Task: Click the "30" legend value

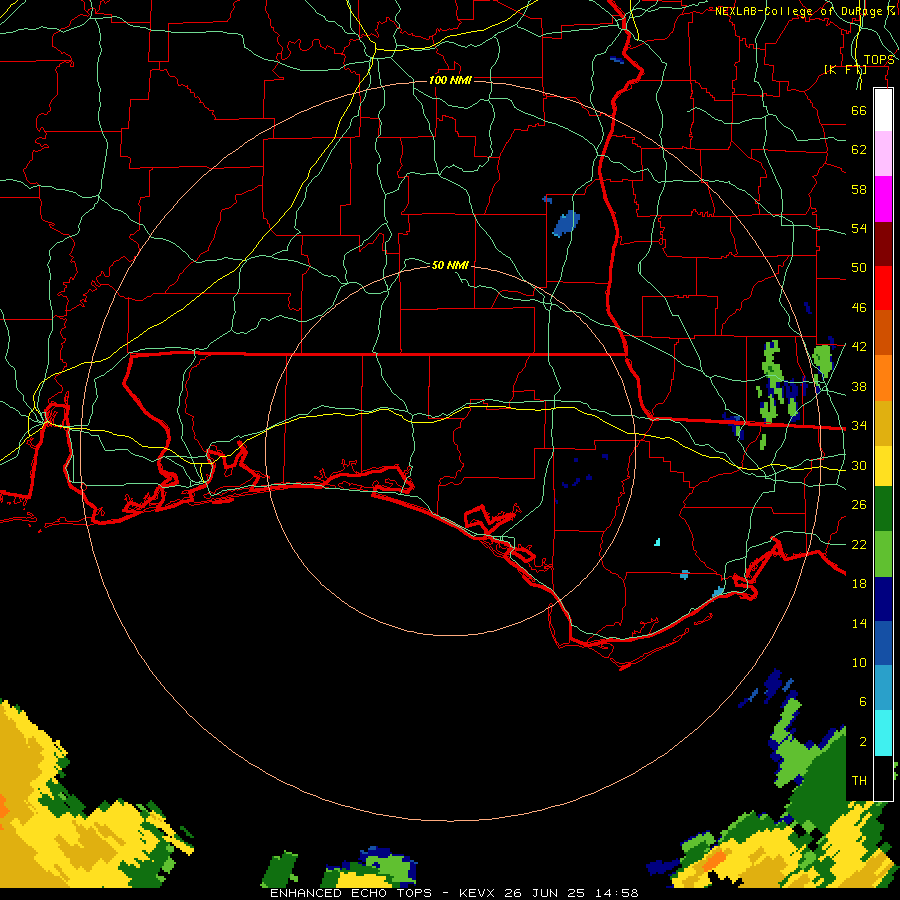Action: [x=859, y=465]
